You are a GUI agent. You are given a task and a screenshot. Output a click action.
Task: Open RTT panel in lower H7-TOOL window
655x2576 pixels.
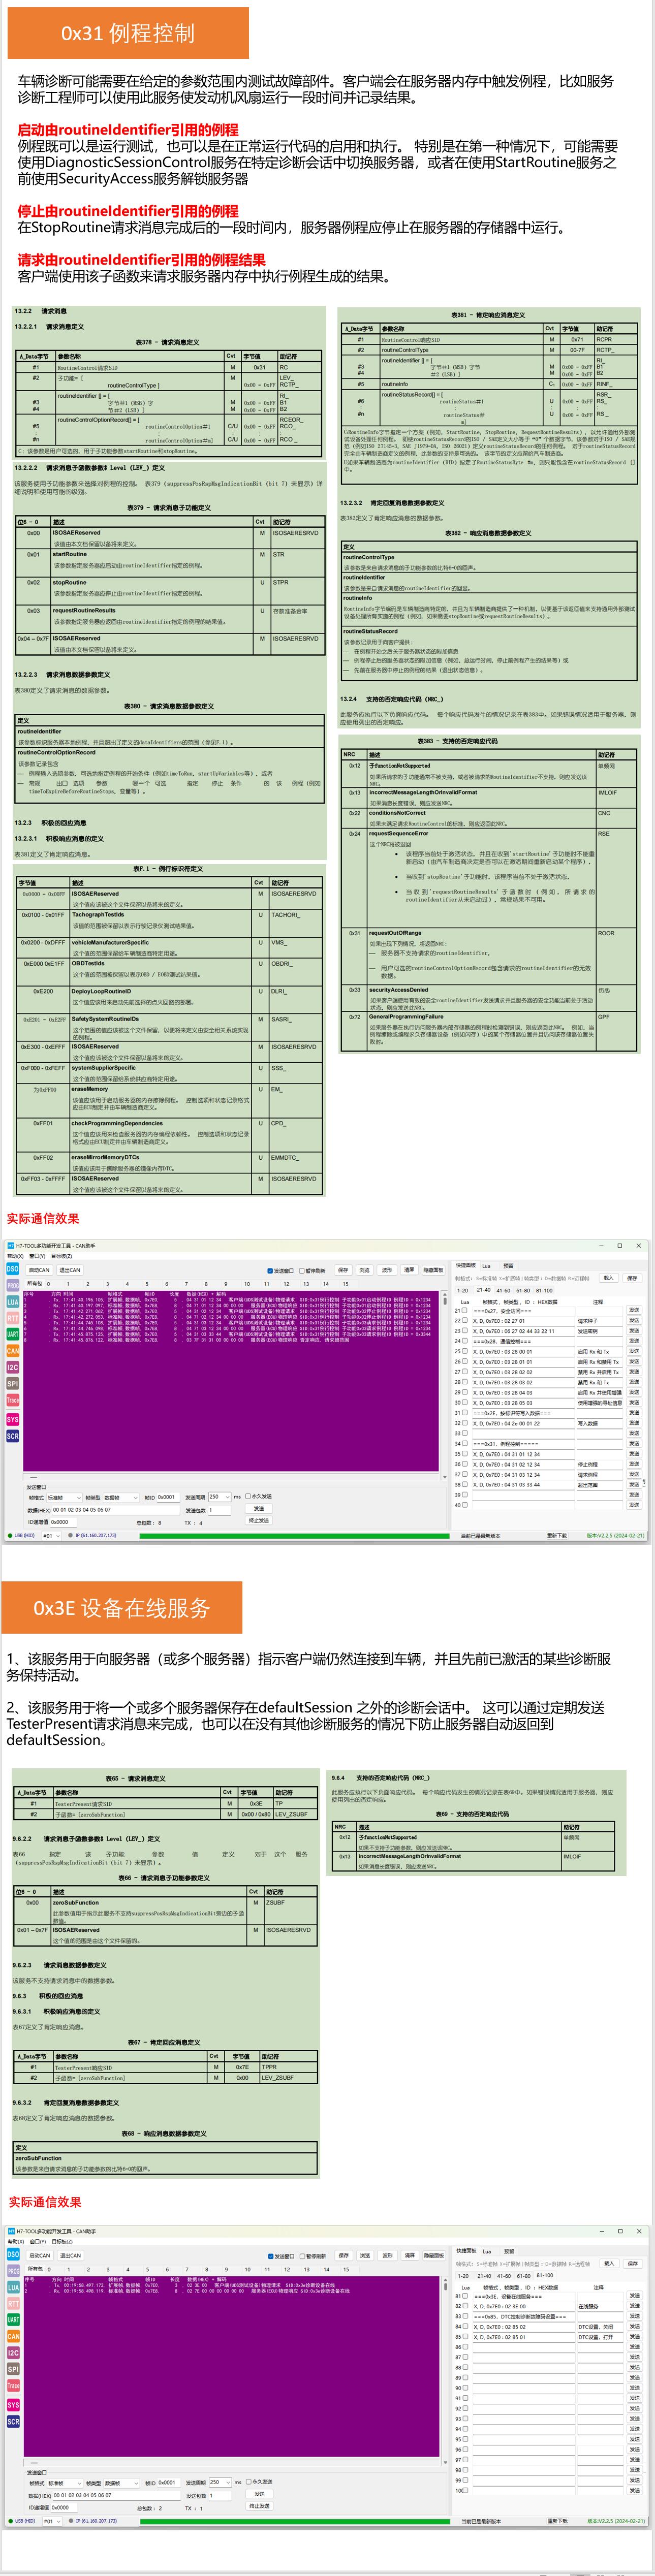pos(13,2304)
